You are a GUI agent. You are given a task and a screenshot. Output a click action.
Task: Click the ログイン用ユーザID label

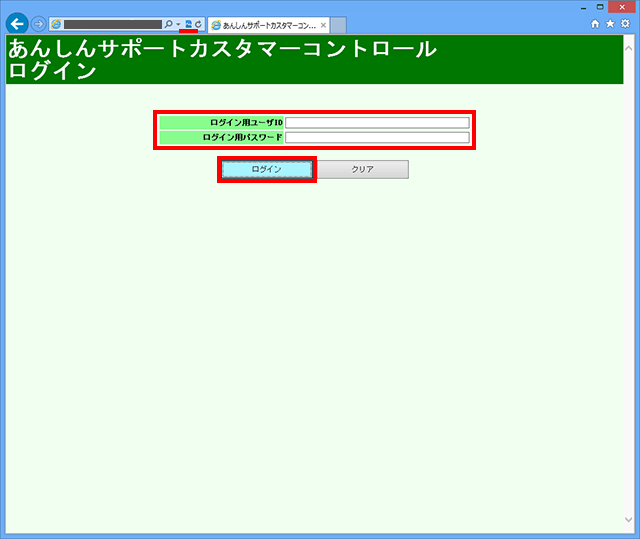coord(246,122)
